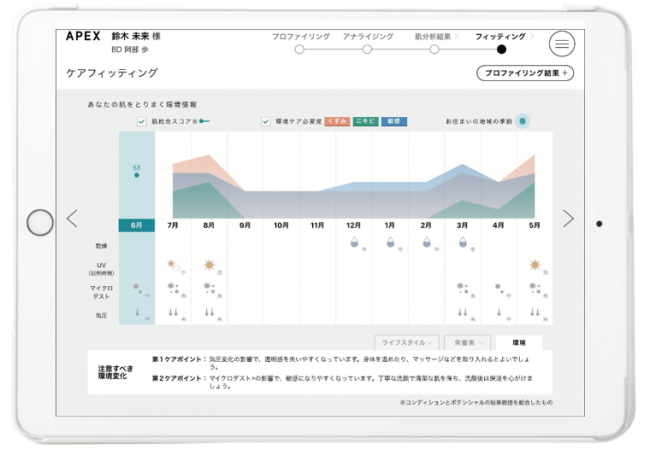The width and height of the screenshot is (650, 455).
Task: Click the April air pressure arrow icon
Action: pyautogui.click(x=499, y=312)
